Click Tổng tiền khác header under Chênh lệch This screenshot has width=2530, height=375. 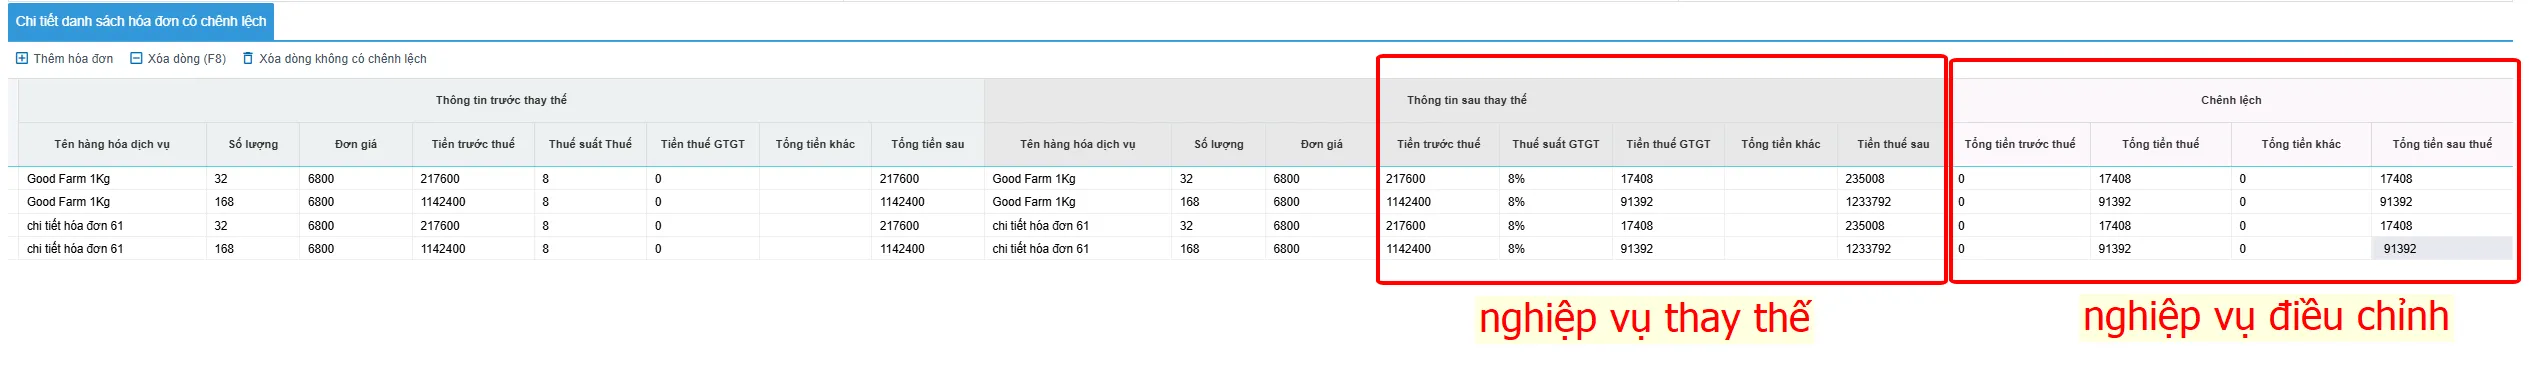pyautogui.click(x=2301, y=144)
